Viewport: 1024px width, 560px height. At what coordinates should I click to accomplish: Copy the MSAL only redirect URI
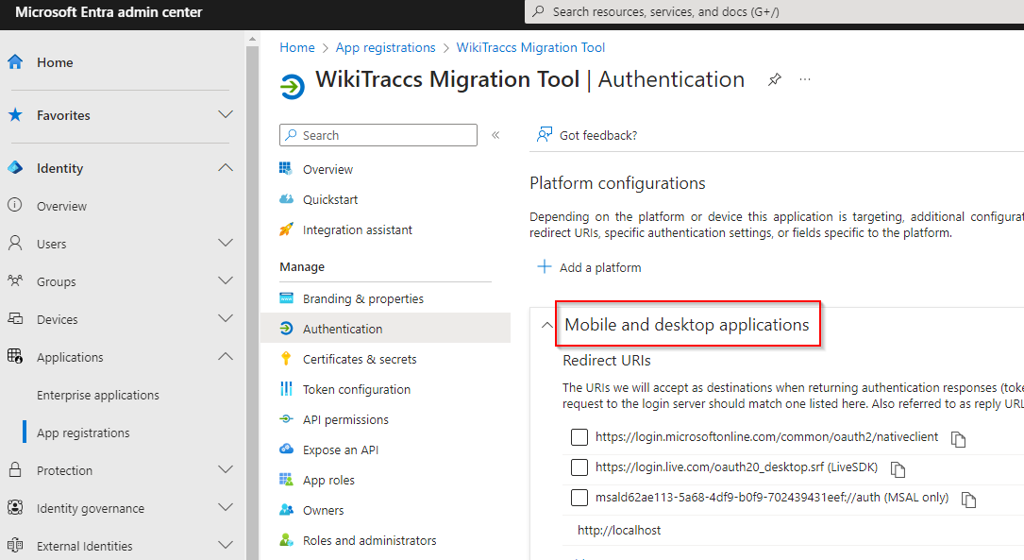pos(968,500)
